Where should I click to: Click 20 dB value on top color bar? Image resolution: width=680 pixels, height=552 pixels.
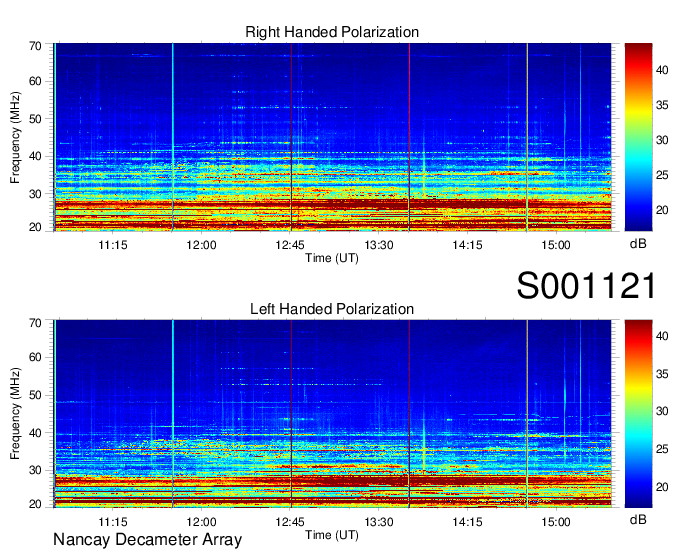[x=662, y=210]
